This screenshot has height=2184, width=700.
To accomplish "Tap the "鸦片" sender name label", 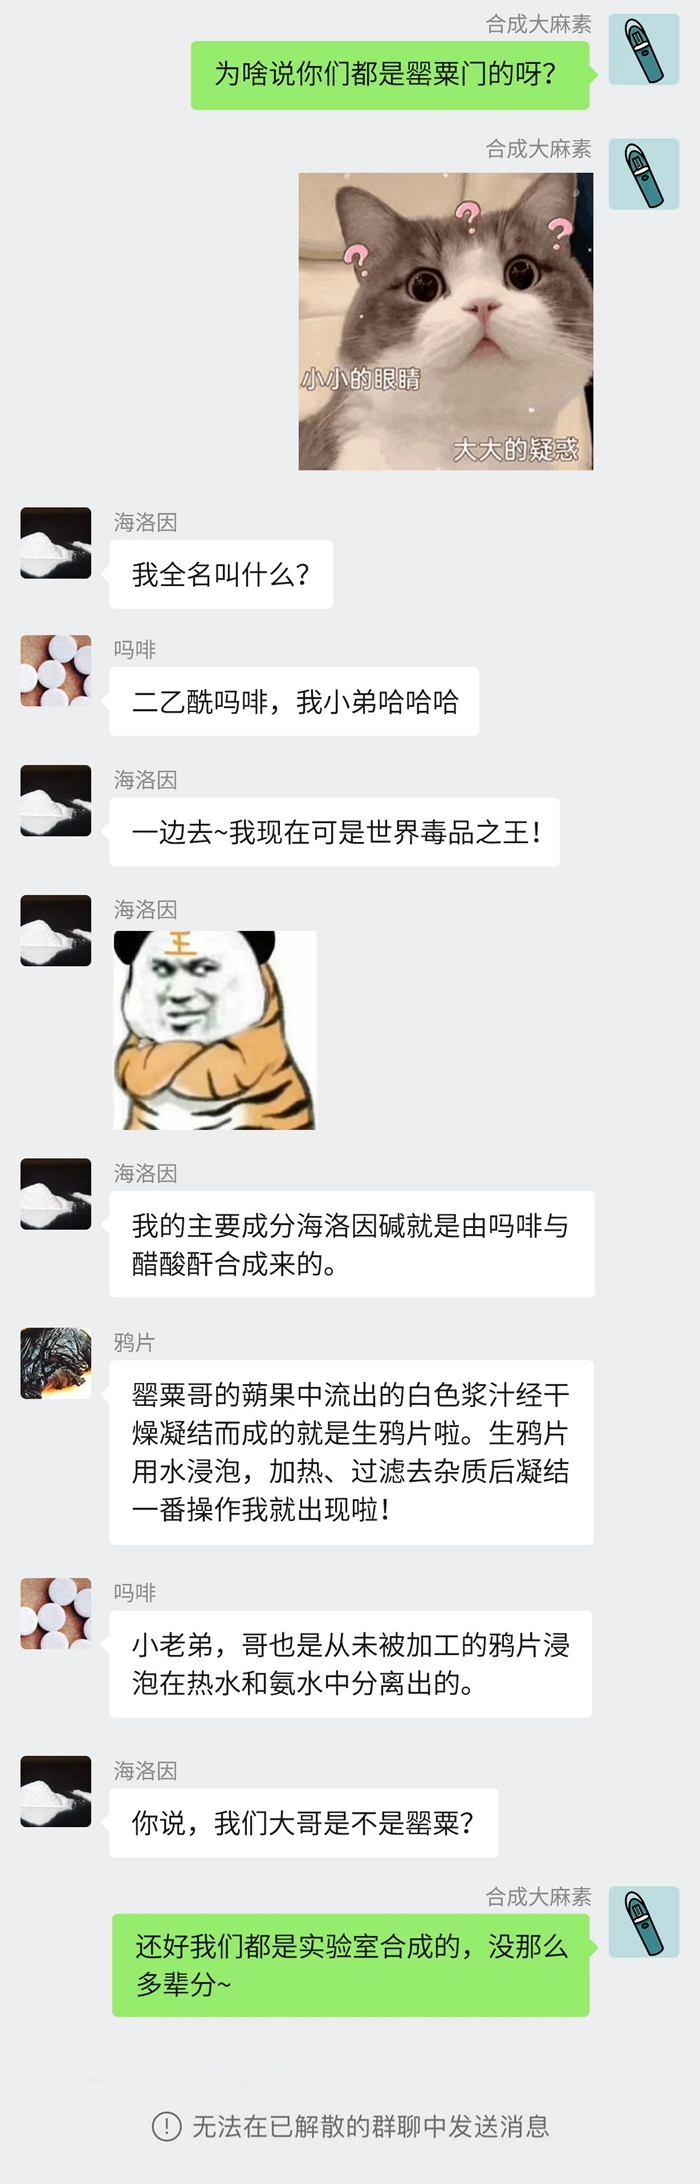I will (134, 1342).
